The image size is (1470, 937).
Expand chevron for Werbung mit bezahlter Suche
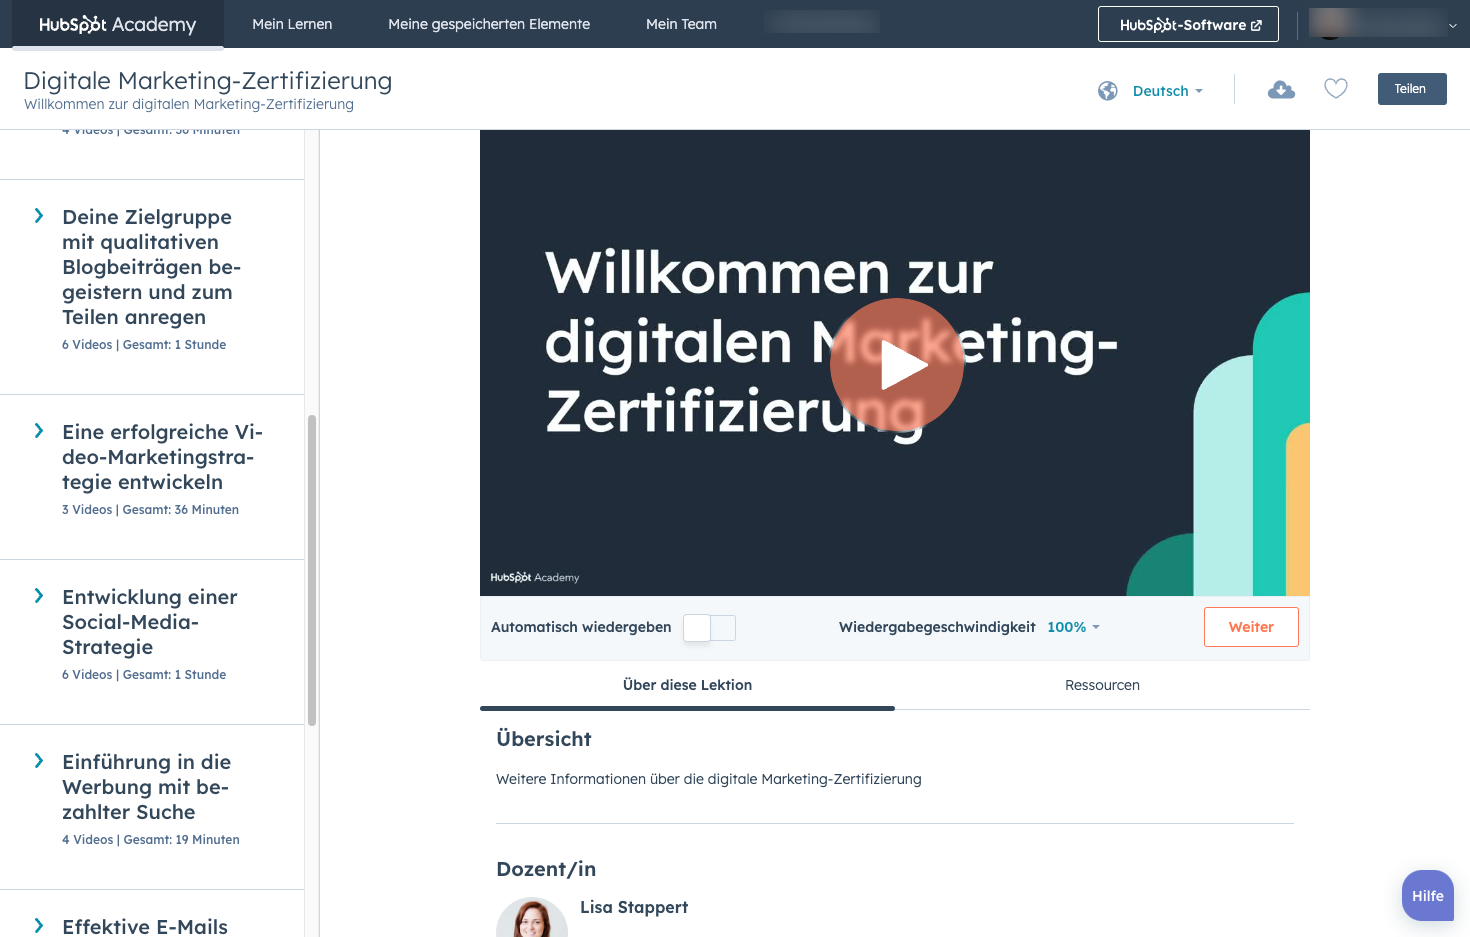coord(39,761)
